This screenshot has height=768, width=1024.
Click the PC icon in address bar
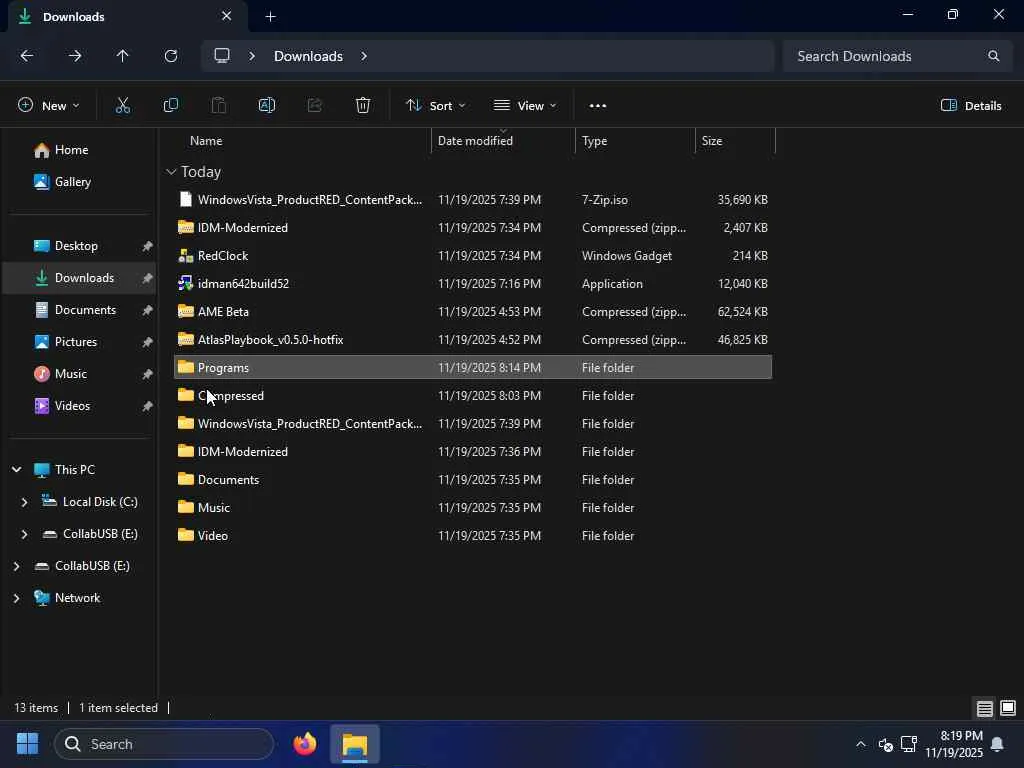[222, 56]
